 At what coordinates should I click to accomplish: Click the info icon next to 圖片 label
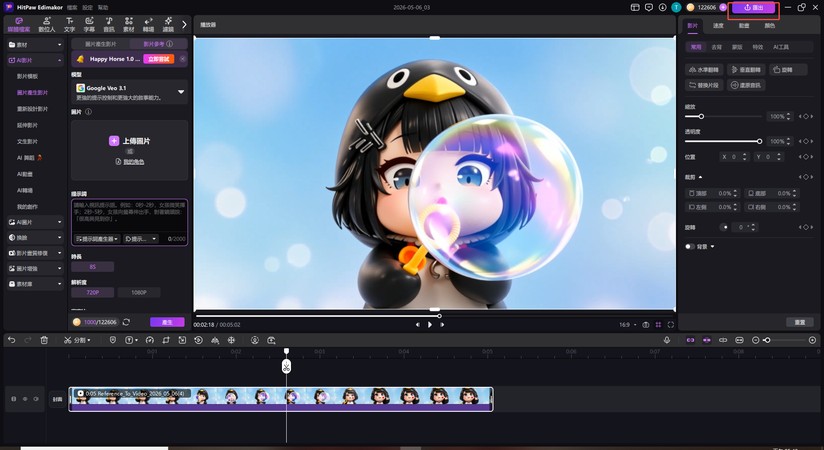click(x=88, y=112)
